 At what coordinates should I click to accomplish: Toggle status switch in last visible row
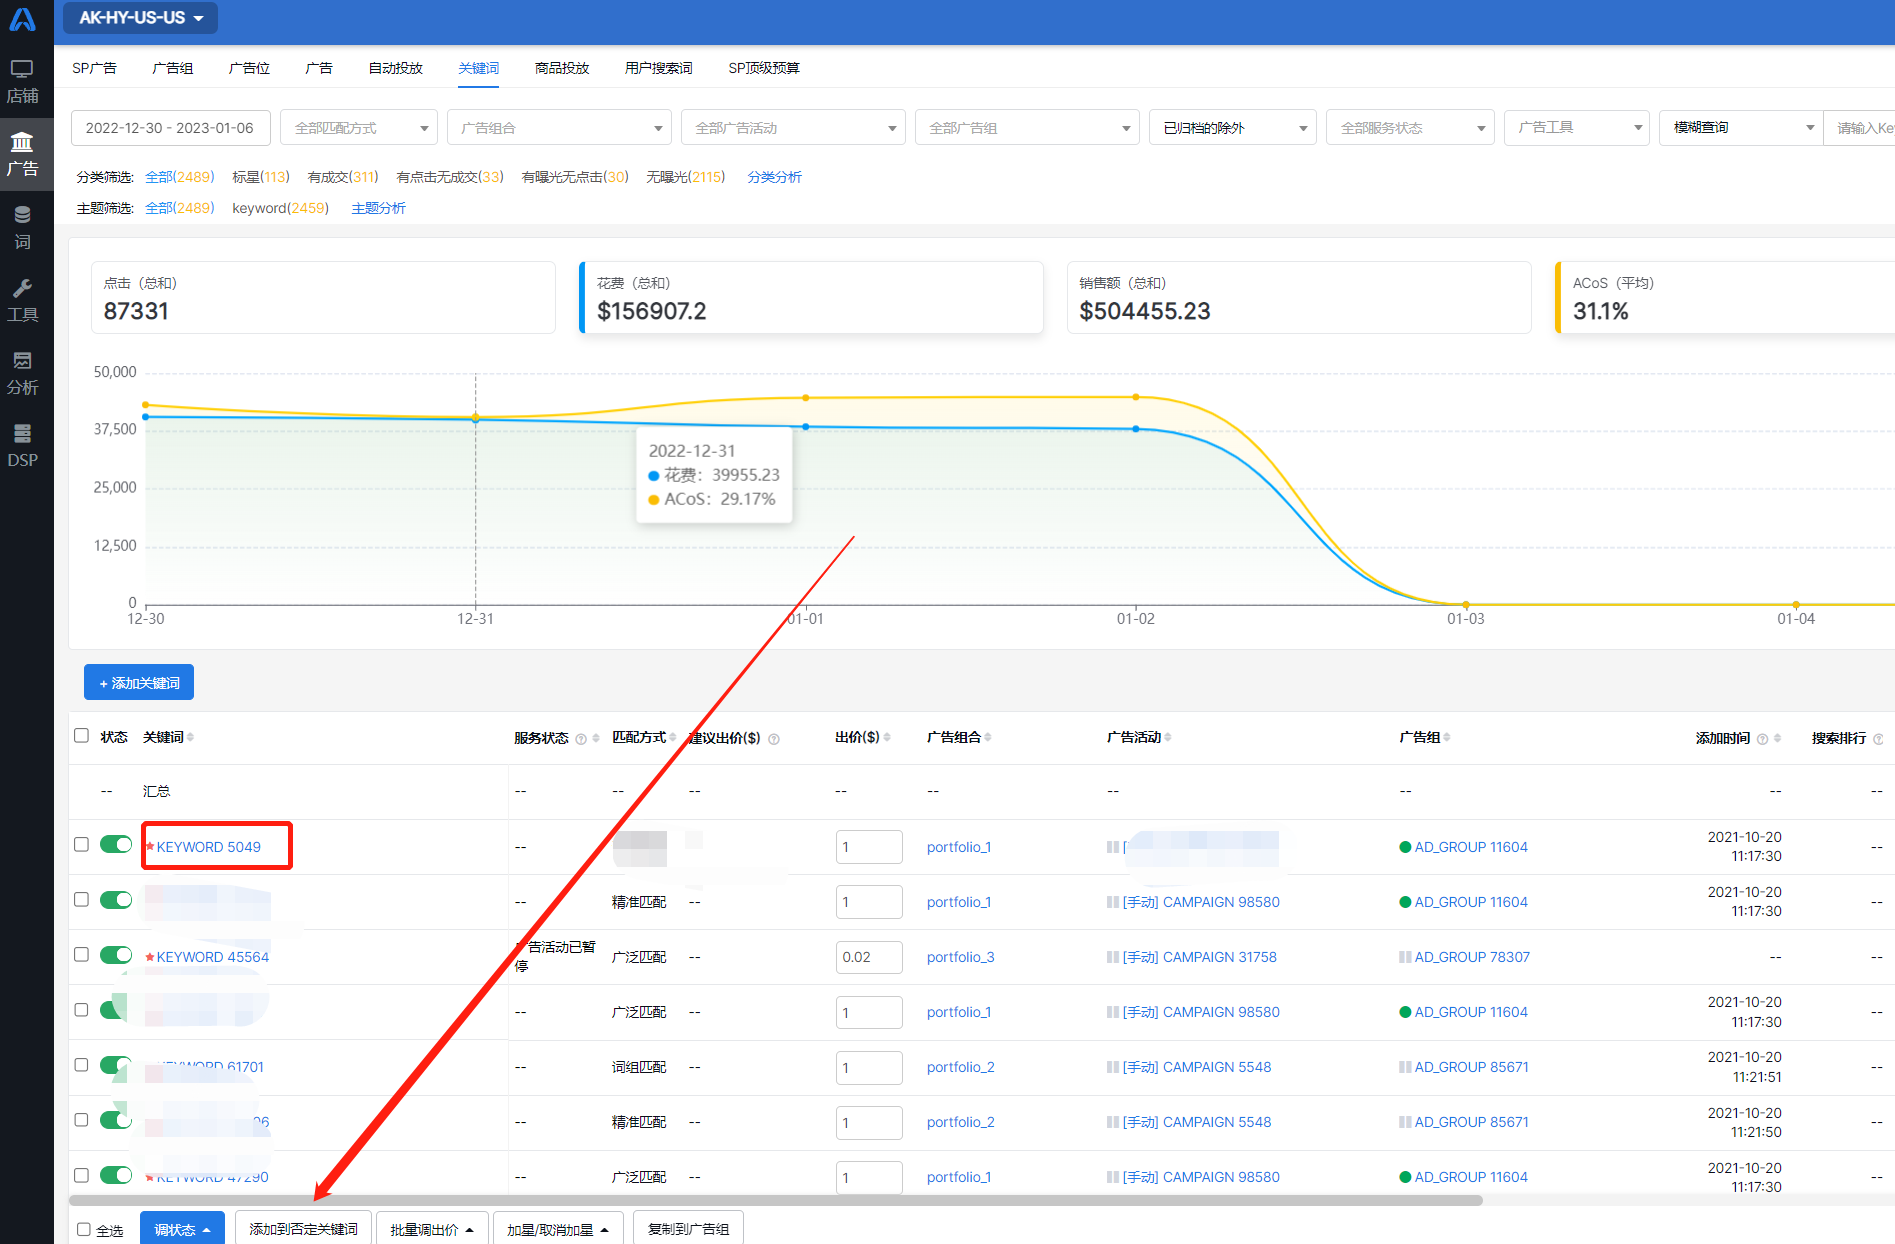(116, 1175)
